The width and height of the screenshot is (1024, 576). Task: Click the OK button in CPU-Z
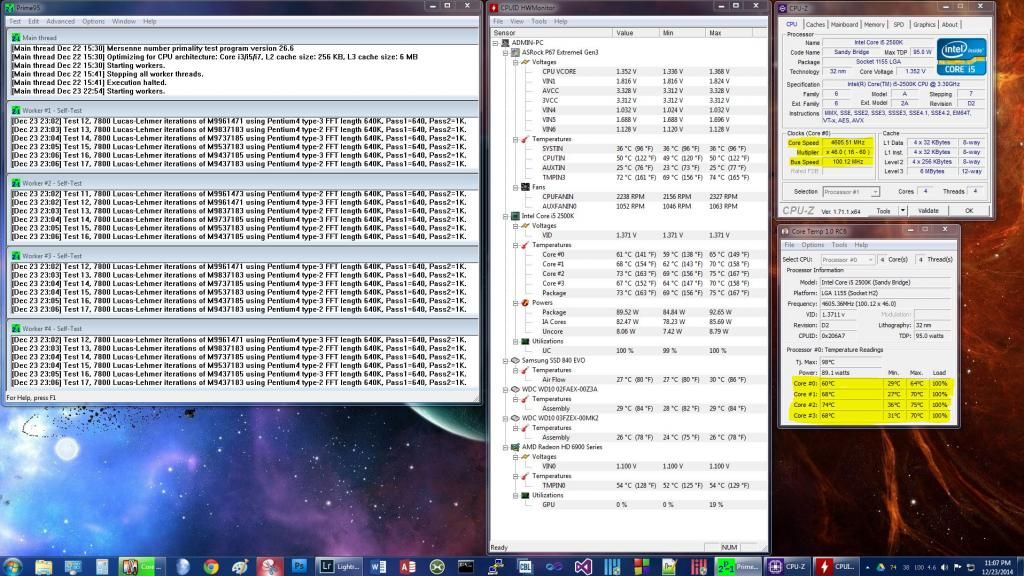968,211
